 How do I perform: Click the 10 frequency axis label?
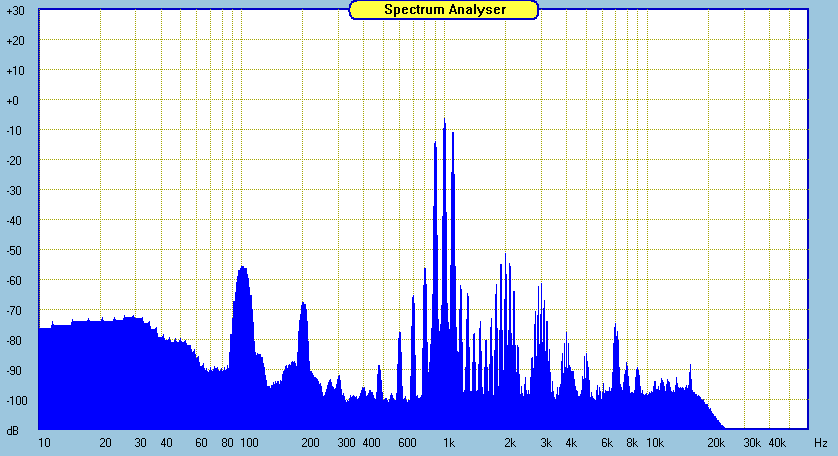44,442
